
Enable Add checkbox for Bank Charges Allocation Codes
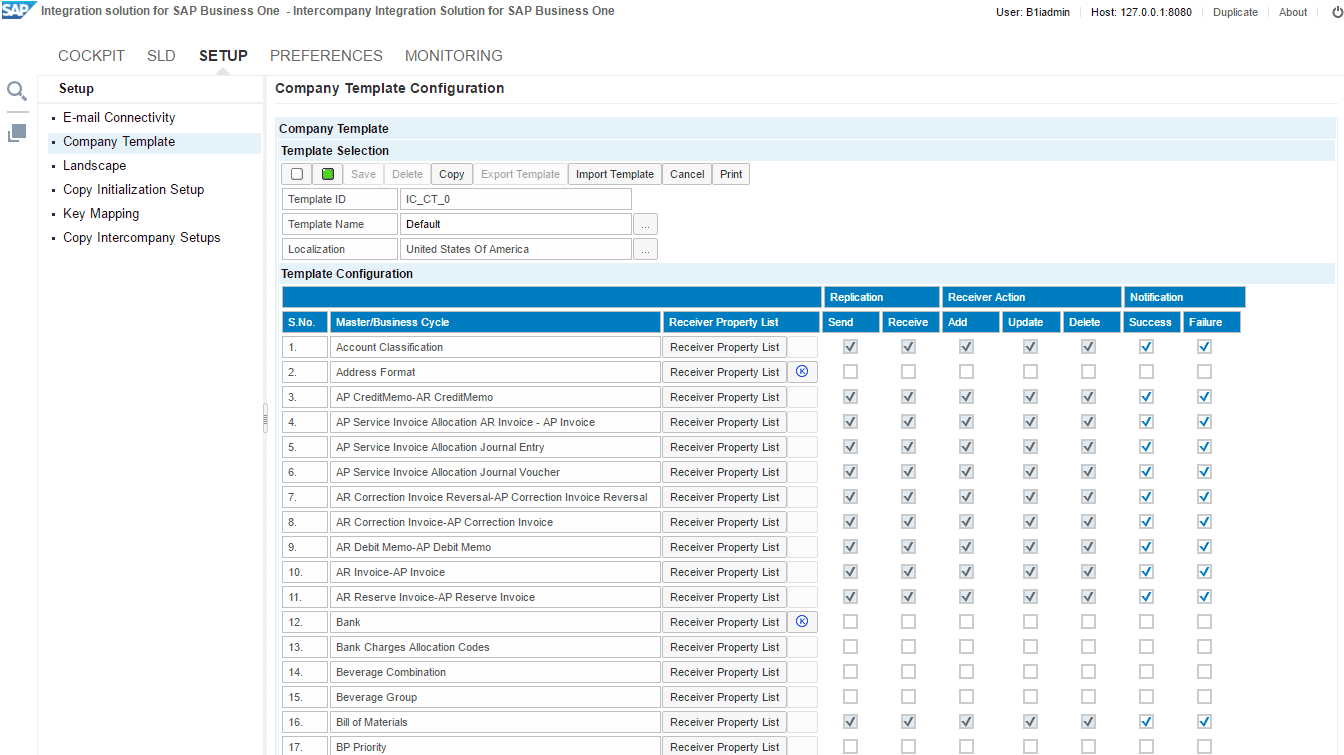point(967,647)
